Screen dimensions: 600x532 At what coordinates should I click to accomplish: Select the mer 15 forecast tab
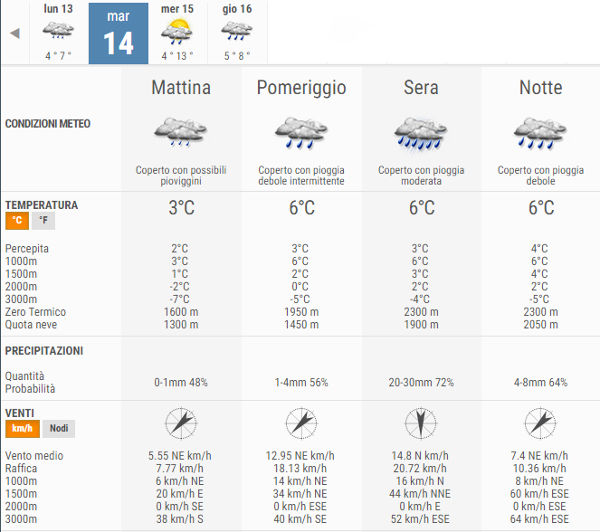177,32
